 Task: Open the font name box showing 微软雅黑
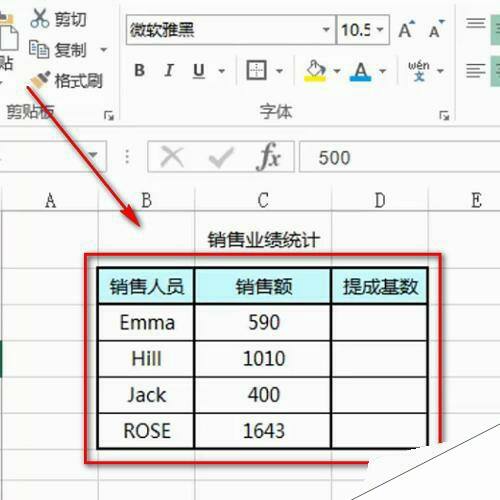point(231,30)
